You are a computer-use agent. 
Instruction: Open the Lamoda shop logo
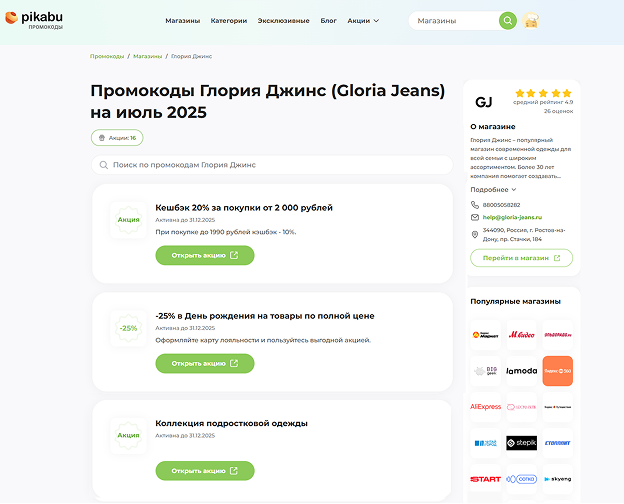pyautogui.click(x=521, y=371)
